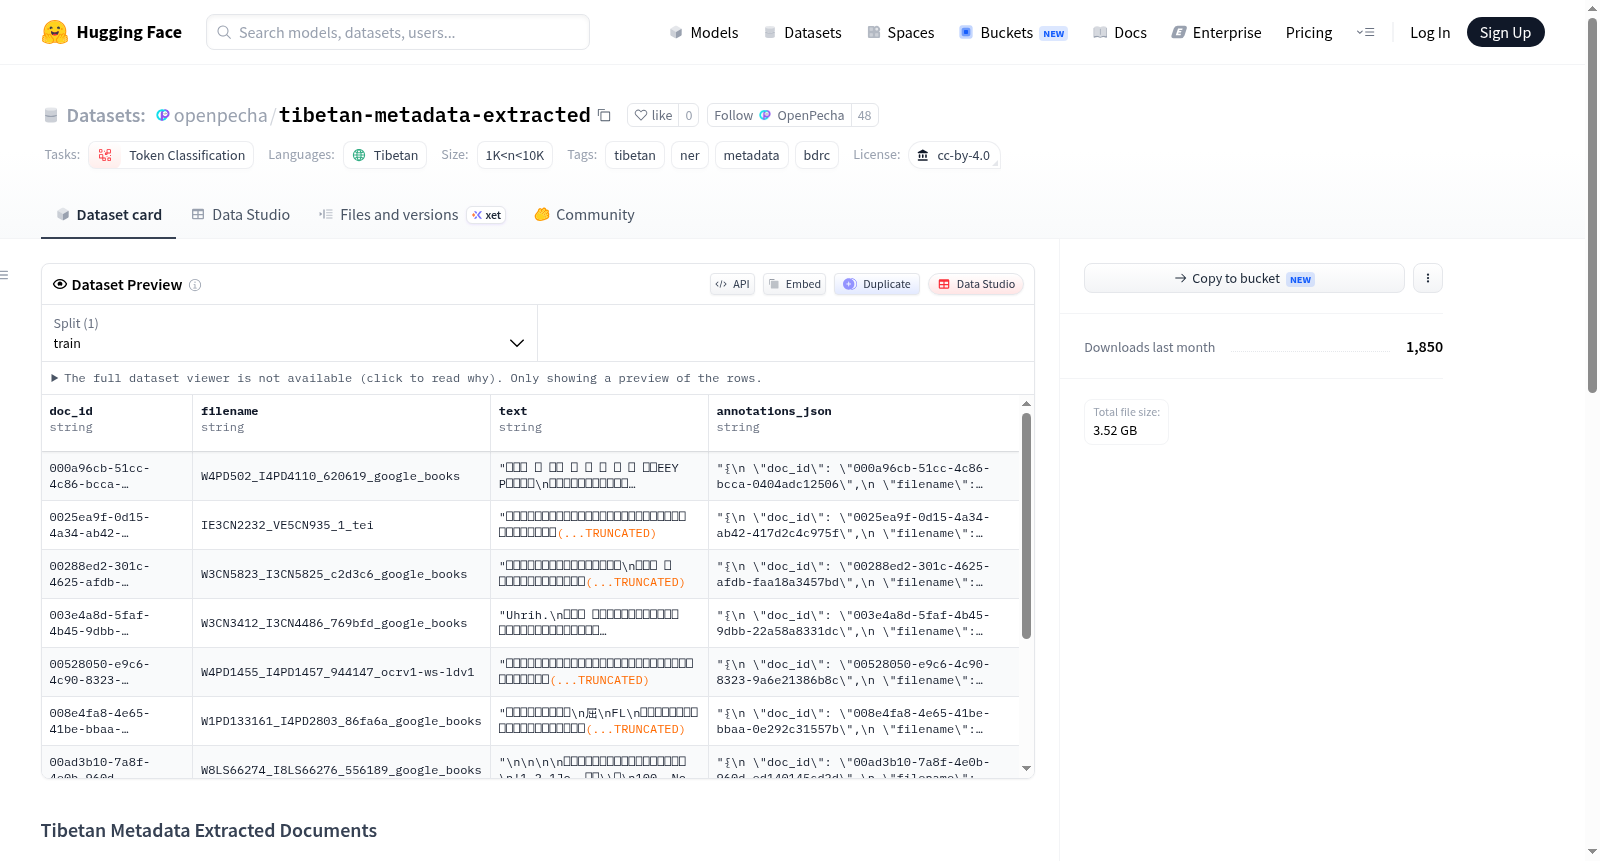Click the like count 0
This screenshot has height=861, width=1600.
(x=689, y=115)
